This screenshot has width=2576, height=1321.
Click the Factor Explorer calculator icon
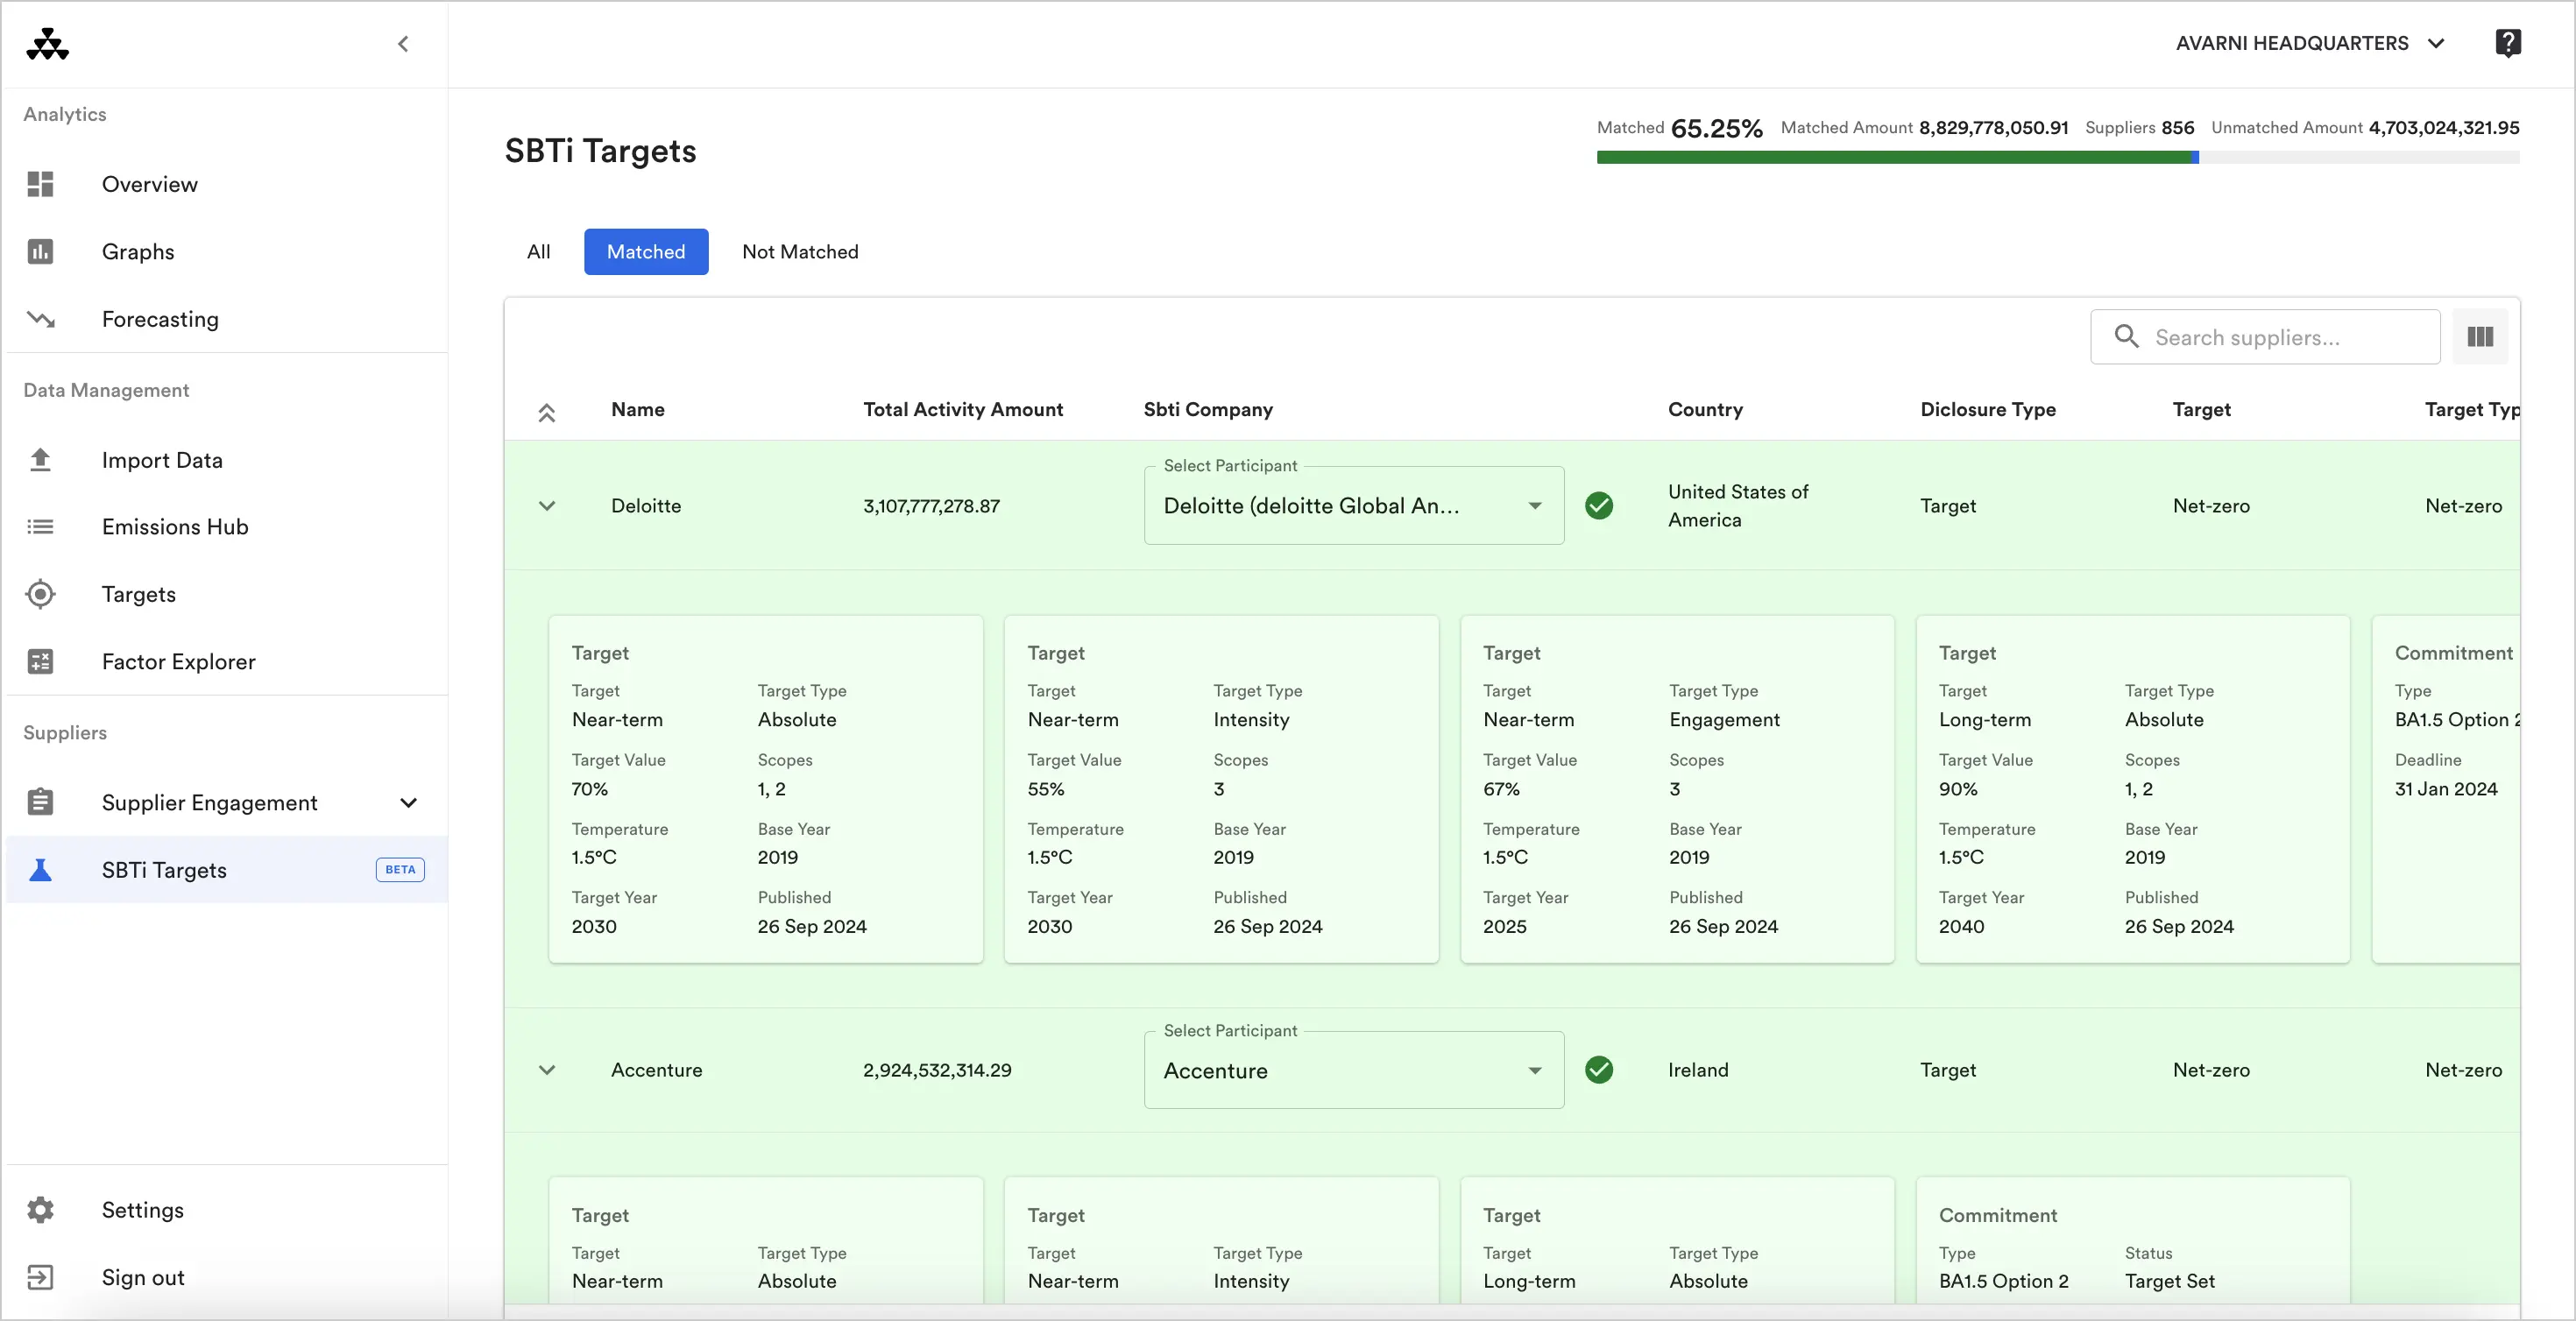(40, 661)
